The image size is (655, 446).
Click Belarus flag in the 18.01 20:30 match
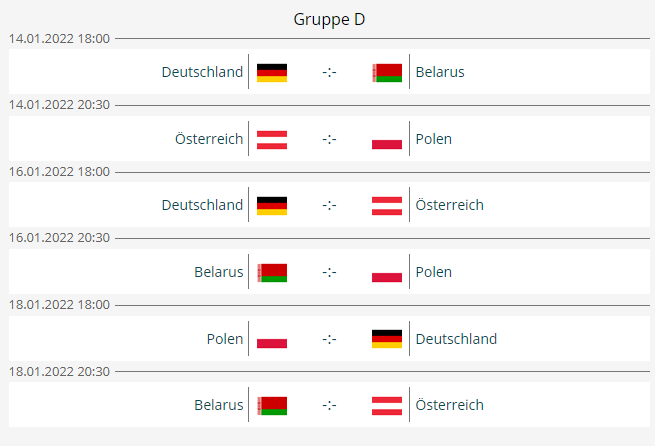click(x=272, y=405)
